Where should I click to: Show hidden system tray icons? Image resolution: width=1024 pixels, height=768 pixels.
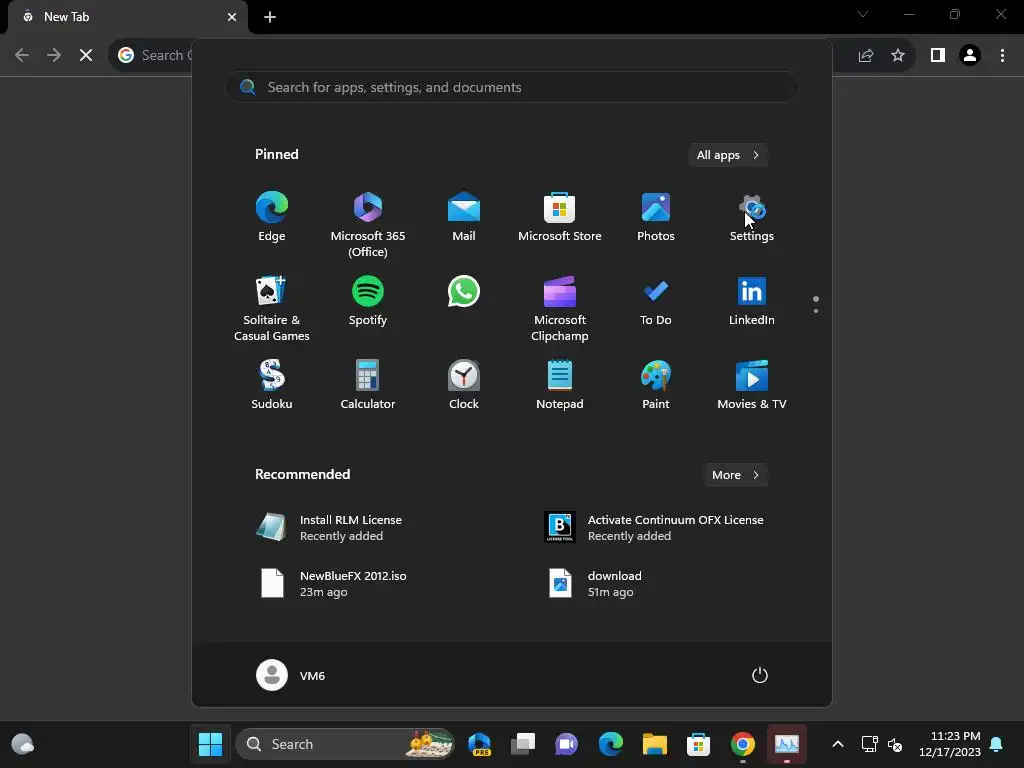pos(838,744)
